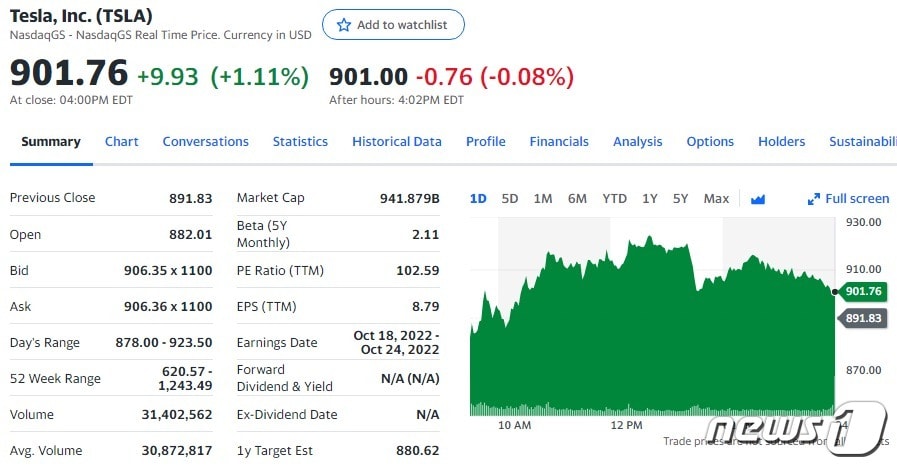Show the 5Y chart range
Viewport: 897px width, 468px height.
click(x=681, y=199)
